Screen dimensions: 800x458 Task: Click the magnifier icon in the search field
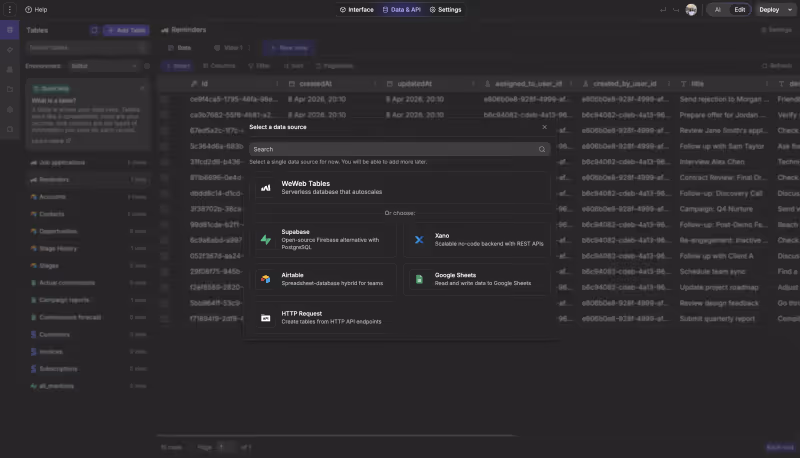[542, 149]
